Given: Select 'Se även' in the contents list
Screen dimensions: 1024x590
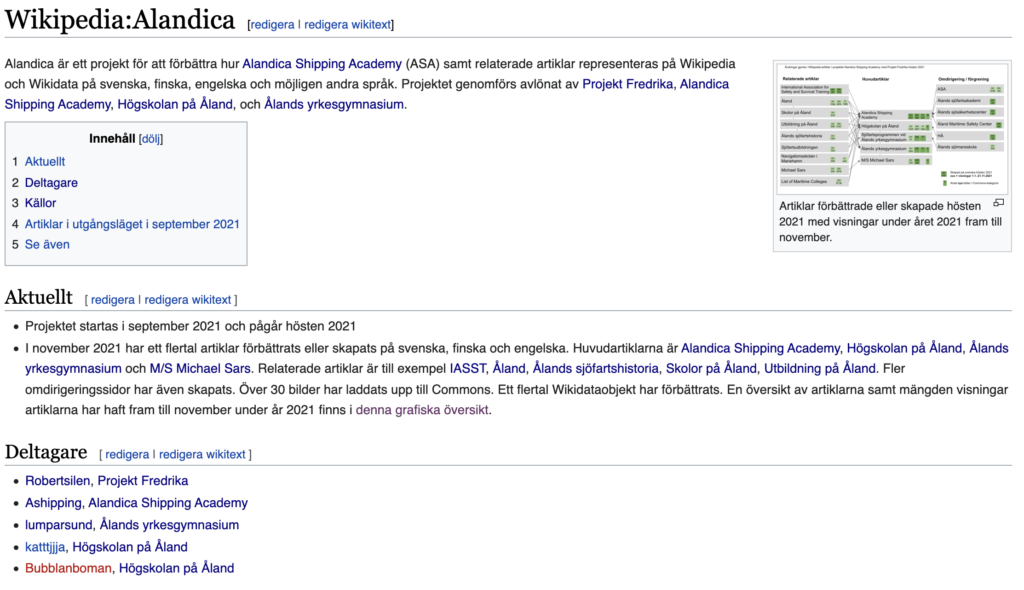Looking at the screenshot, I should pyautogui.click(x=47, y=244).
